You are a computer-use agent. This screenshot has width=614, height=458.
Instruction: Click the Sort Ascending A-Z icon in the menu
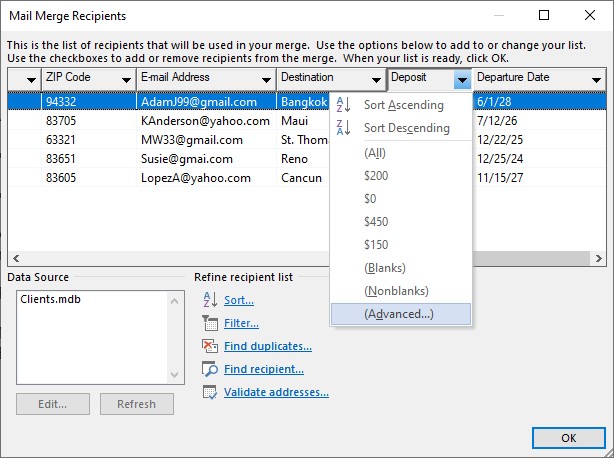point(343,105)
